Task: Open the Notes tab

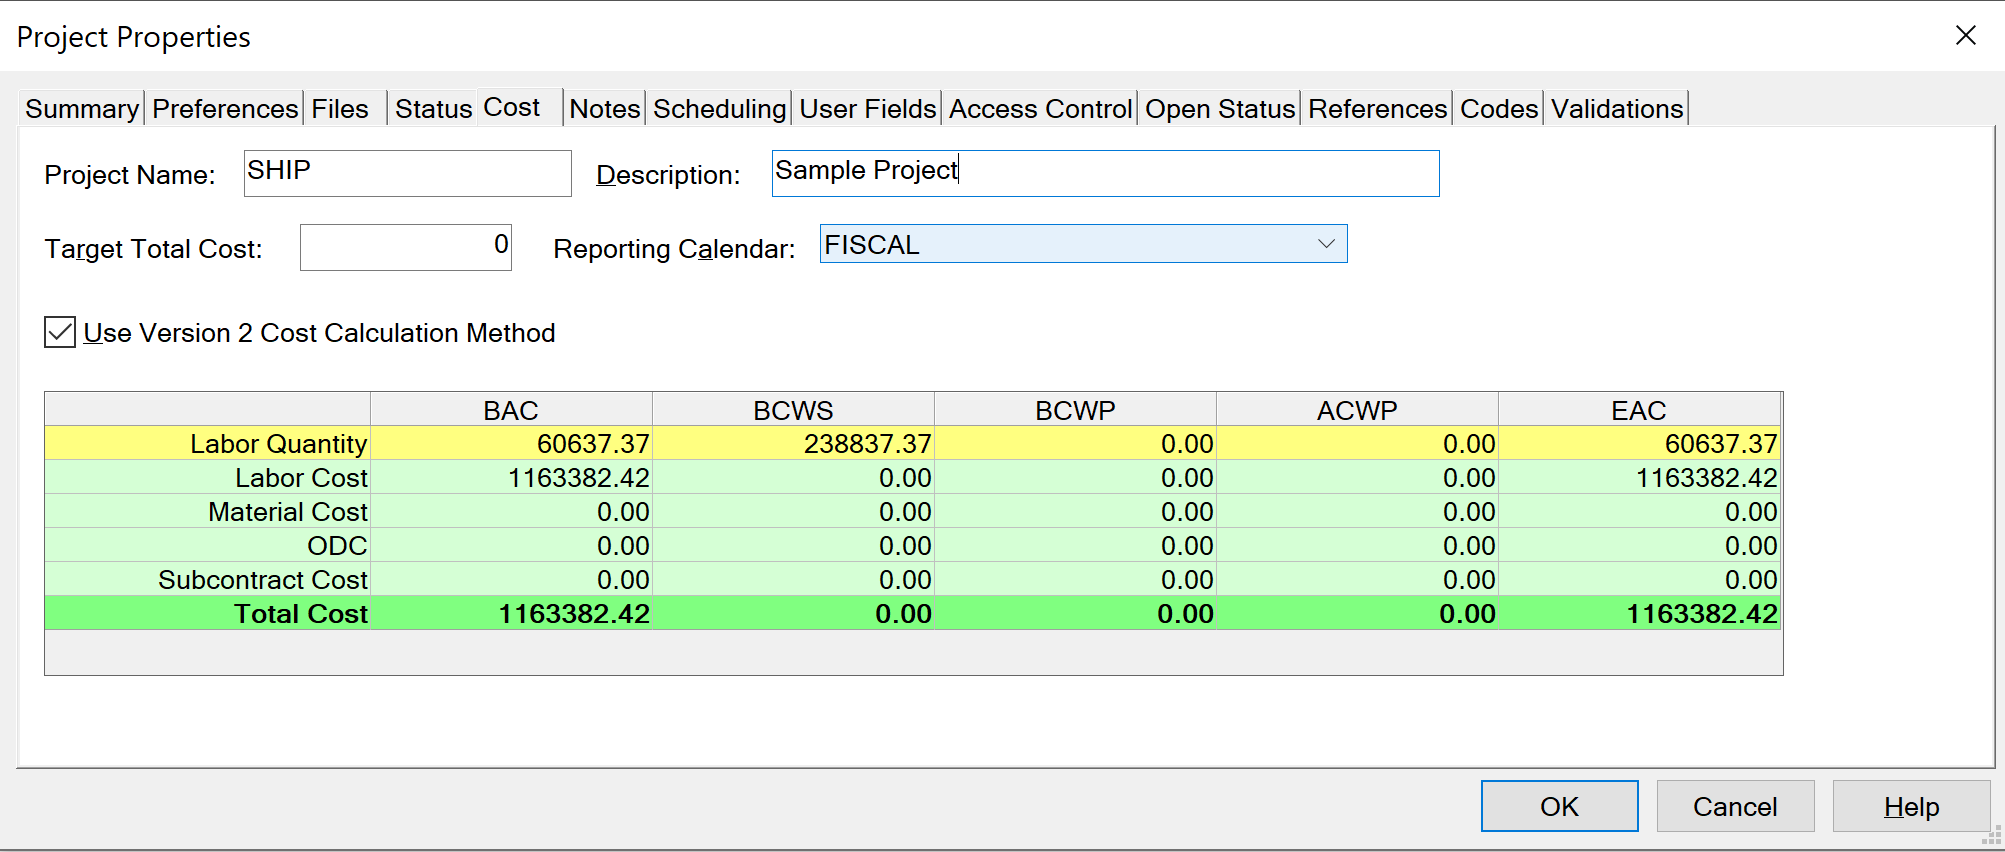Action: 605,108
